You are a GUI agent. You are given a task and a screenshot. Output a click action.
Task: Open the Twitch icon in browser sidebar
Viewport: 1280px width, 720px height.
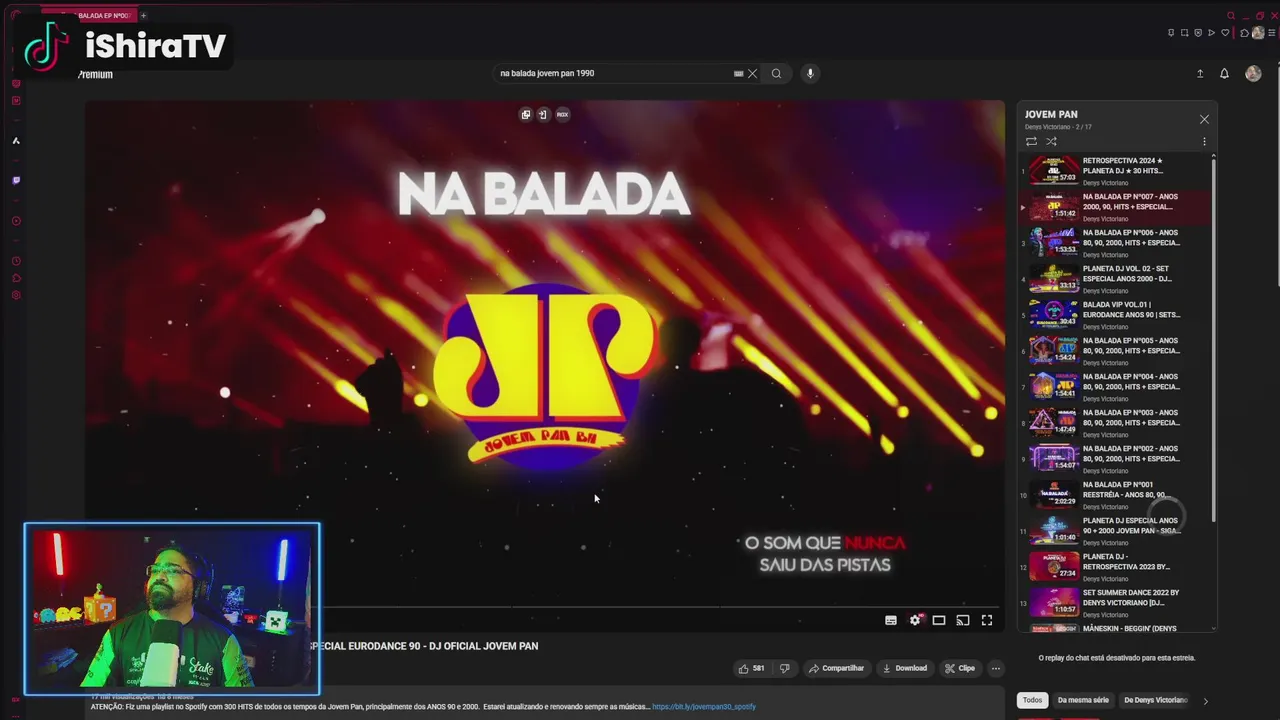[16, 181]
